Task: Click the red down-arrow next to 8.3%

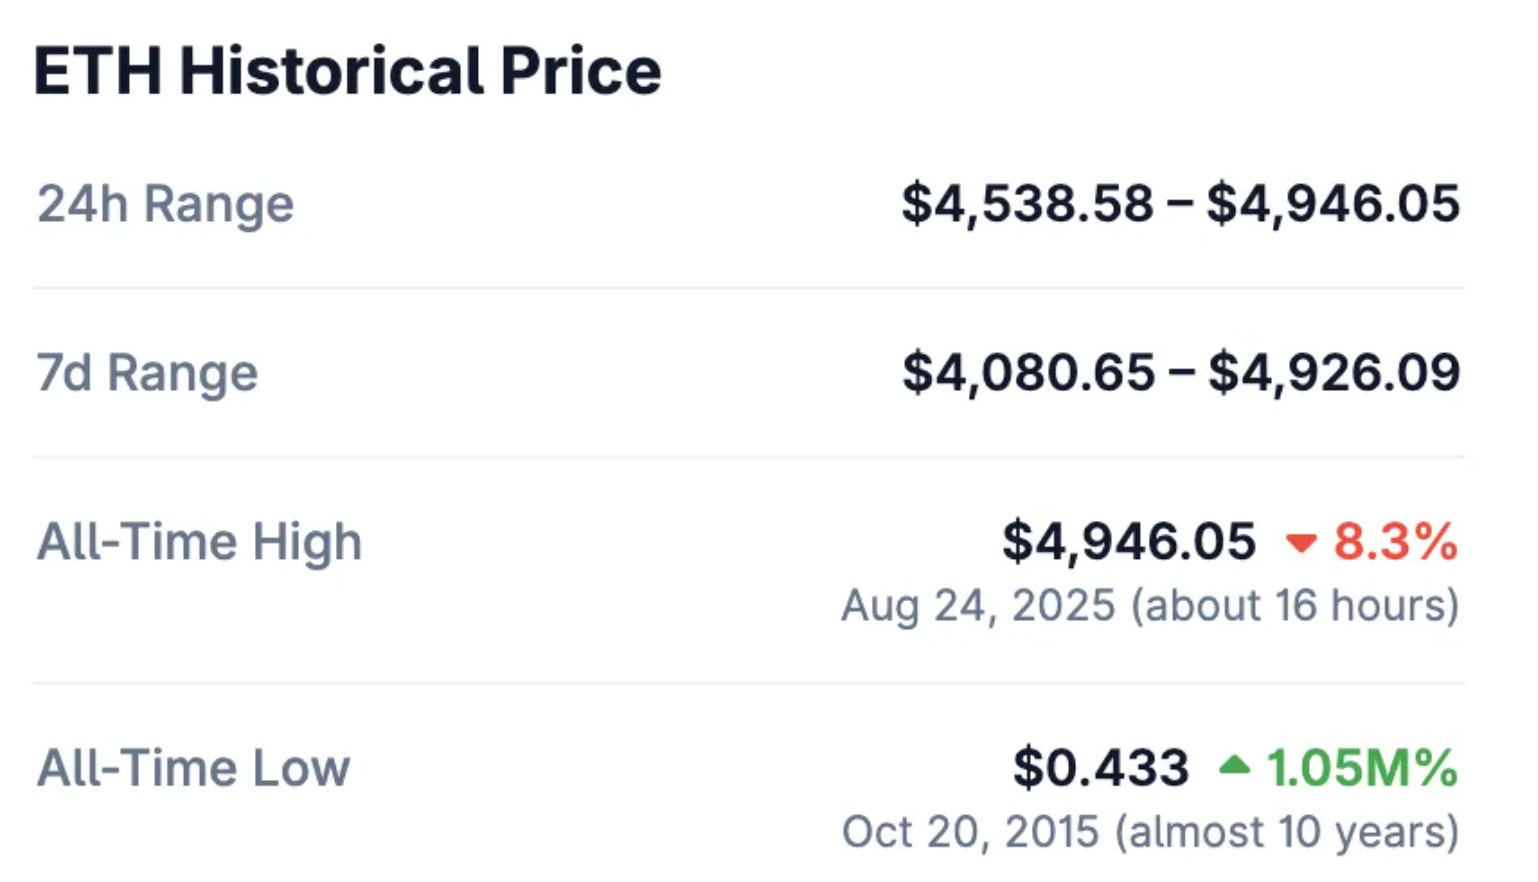Action: pos(1301,544)
